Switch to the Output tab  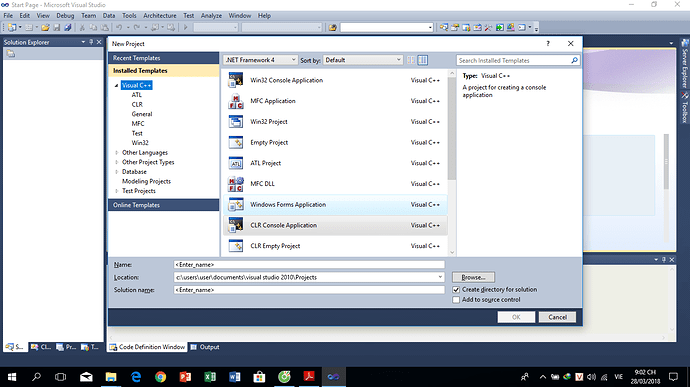(x=205, y=347)
